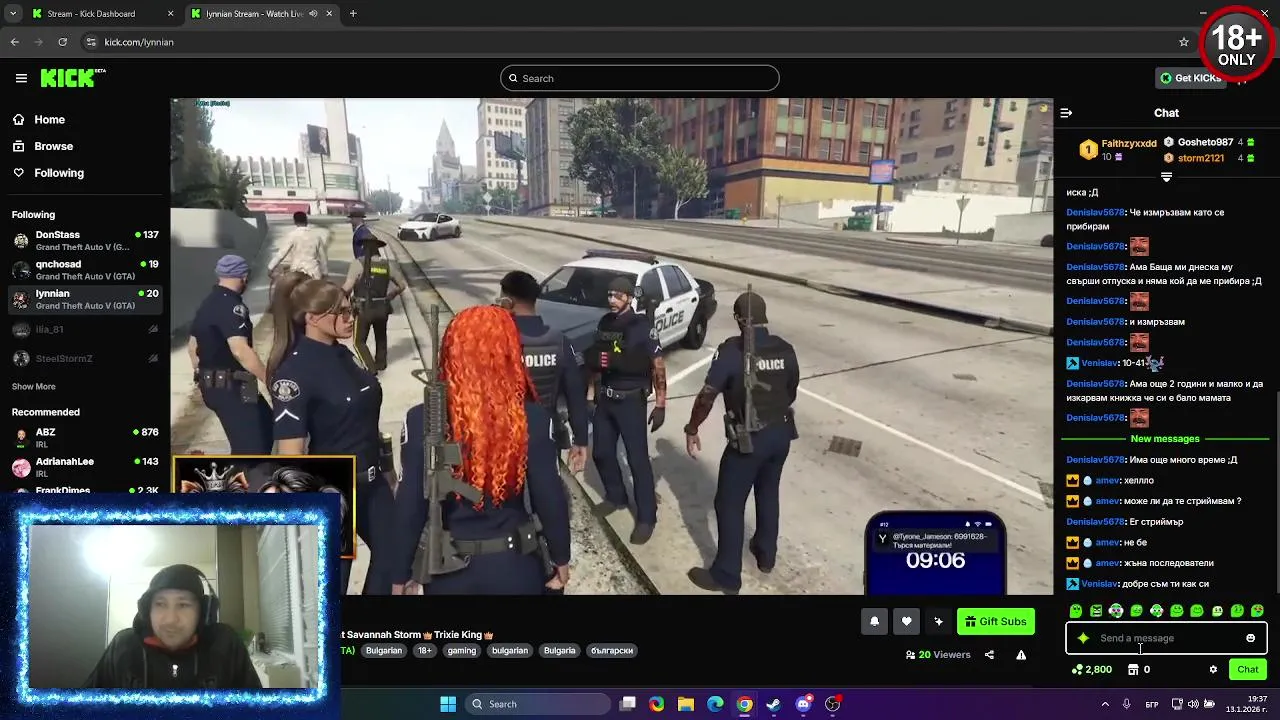This screenshot has width=1280, height=720.
Task: Click the Bulgarian stream tag
Action: coord(383,650)
